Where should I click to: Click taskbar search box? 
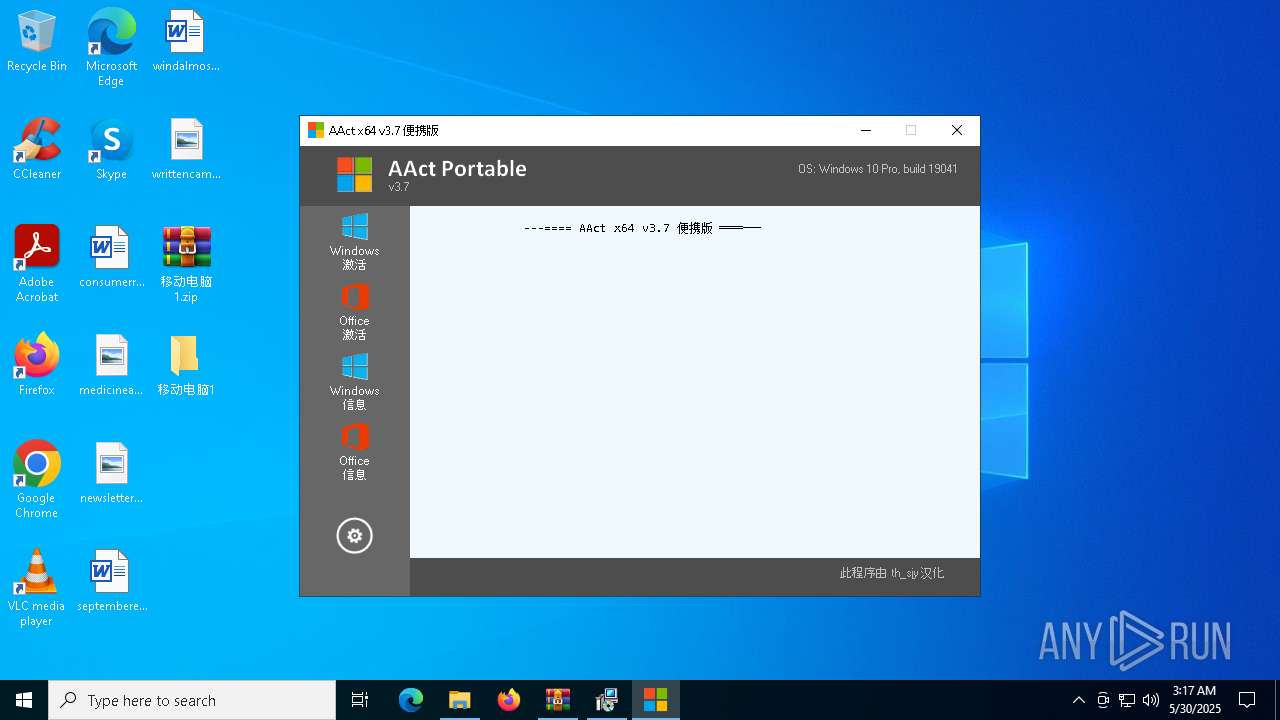tap(192, 700)
